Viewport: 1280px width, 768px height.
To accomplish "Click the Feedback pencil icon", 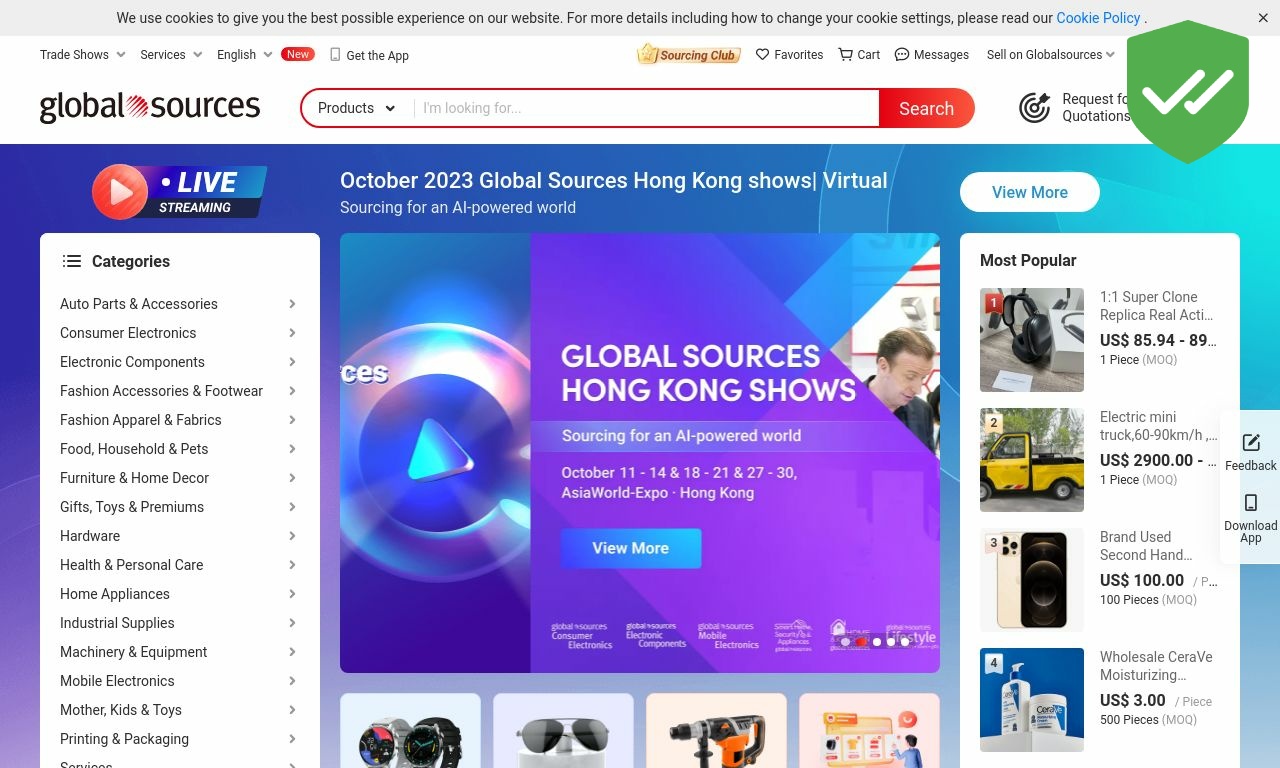I will click(1251, 443).
